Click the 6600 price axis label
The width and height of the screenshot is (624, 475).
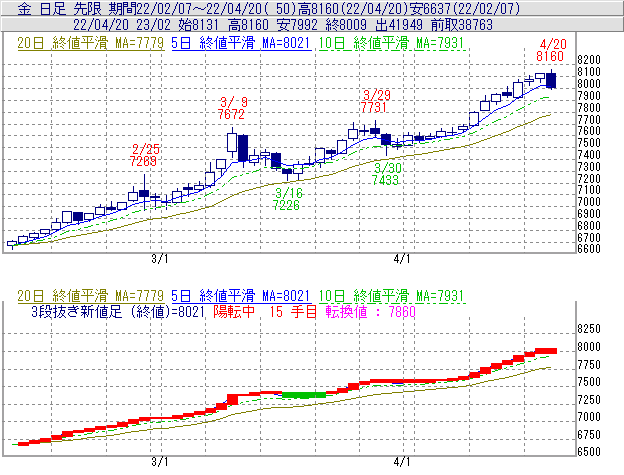click(589, 249)
